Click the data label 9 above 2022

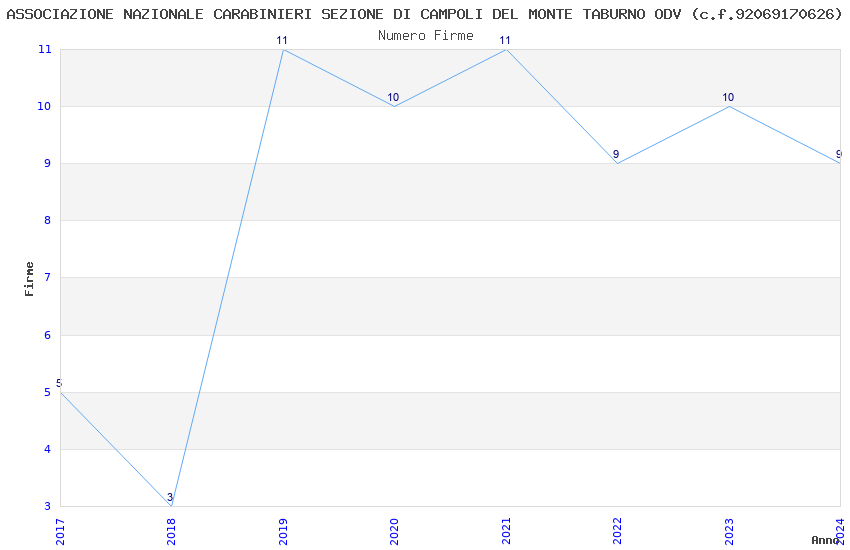[x=616, y=154]
